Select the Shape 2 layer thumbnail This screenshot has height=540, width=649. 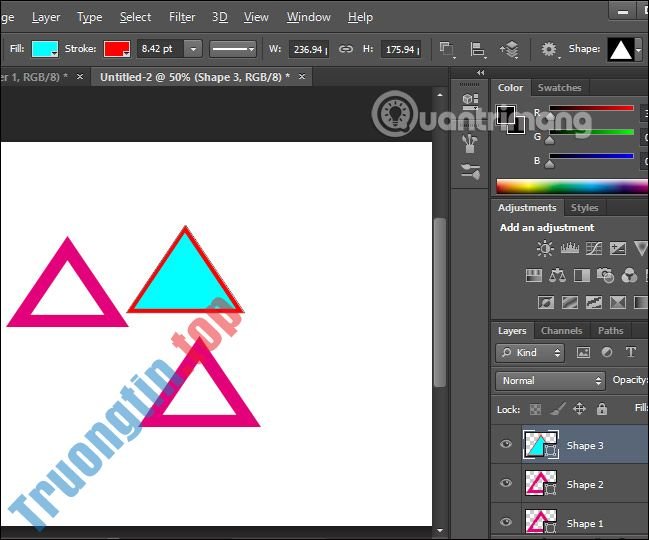541,483
